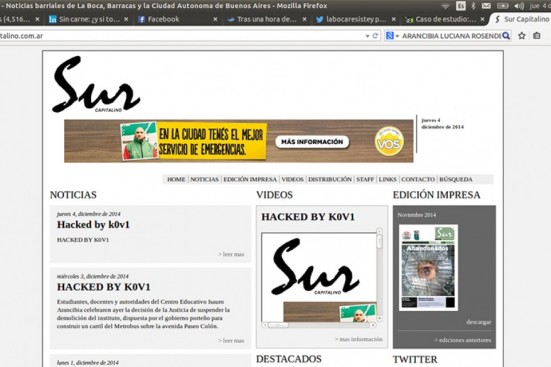
Task: Open the search engine selector dropdown
Action: (x=392, y=36)
